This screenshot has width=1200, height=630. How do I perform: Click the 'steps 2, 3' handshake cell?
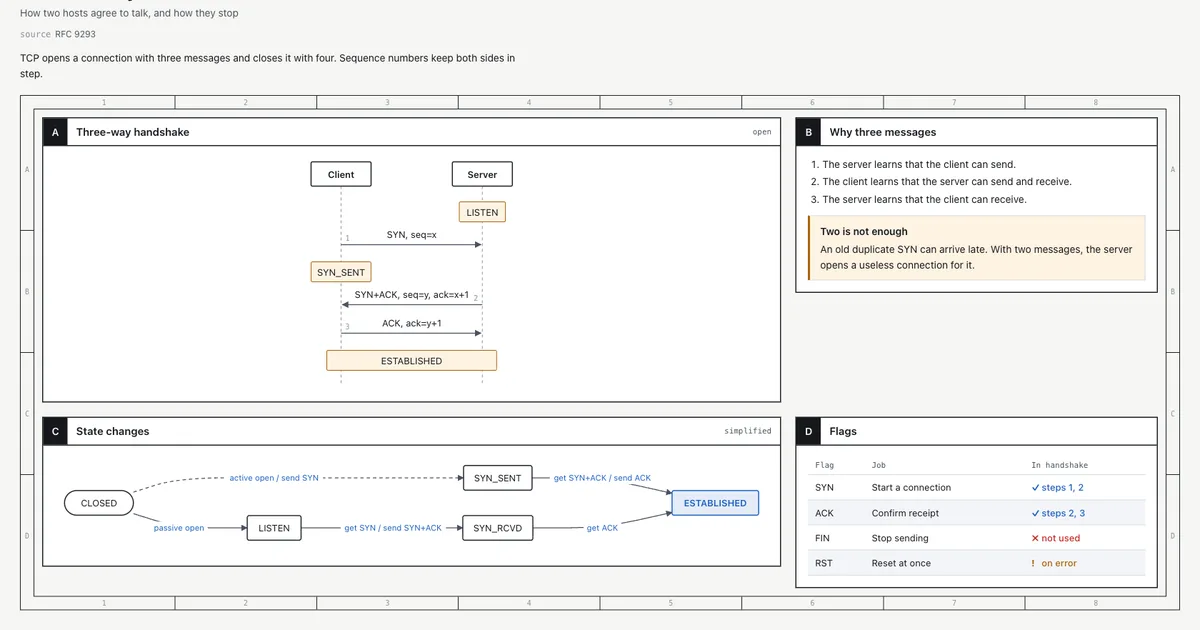tap(1058, 513)
